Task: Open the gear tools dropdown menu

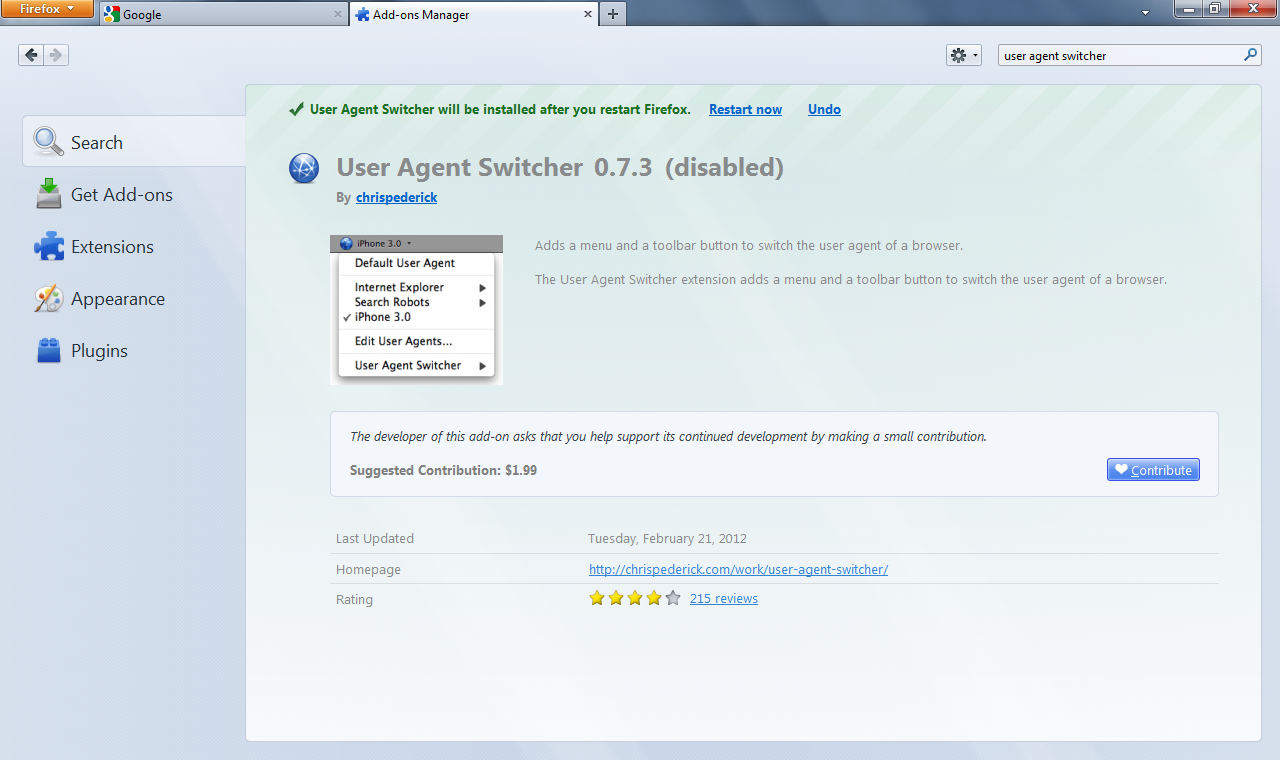Action: 964,55
